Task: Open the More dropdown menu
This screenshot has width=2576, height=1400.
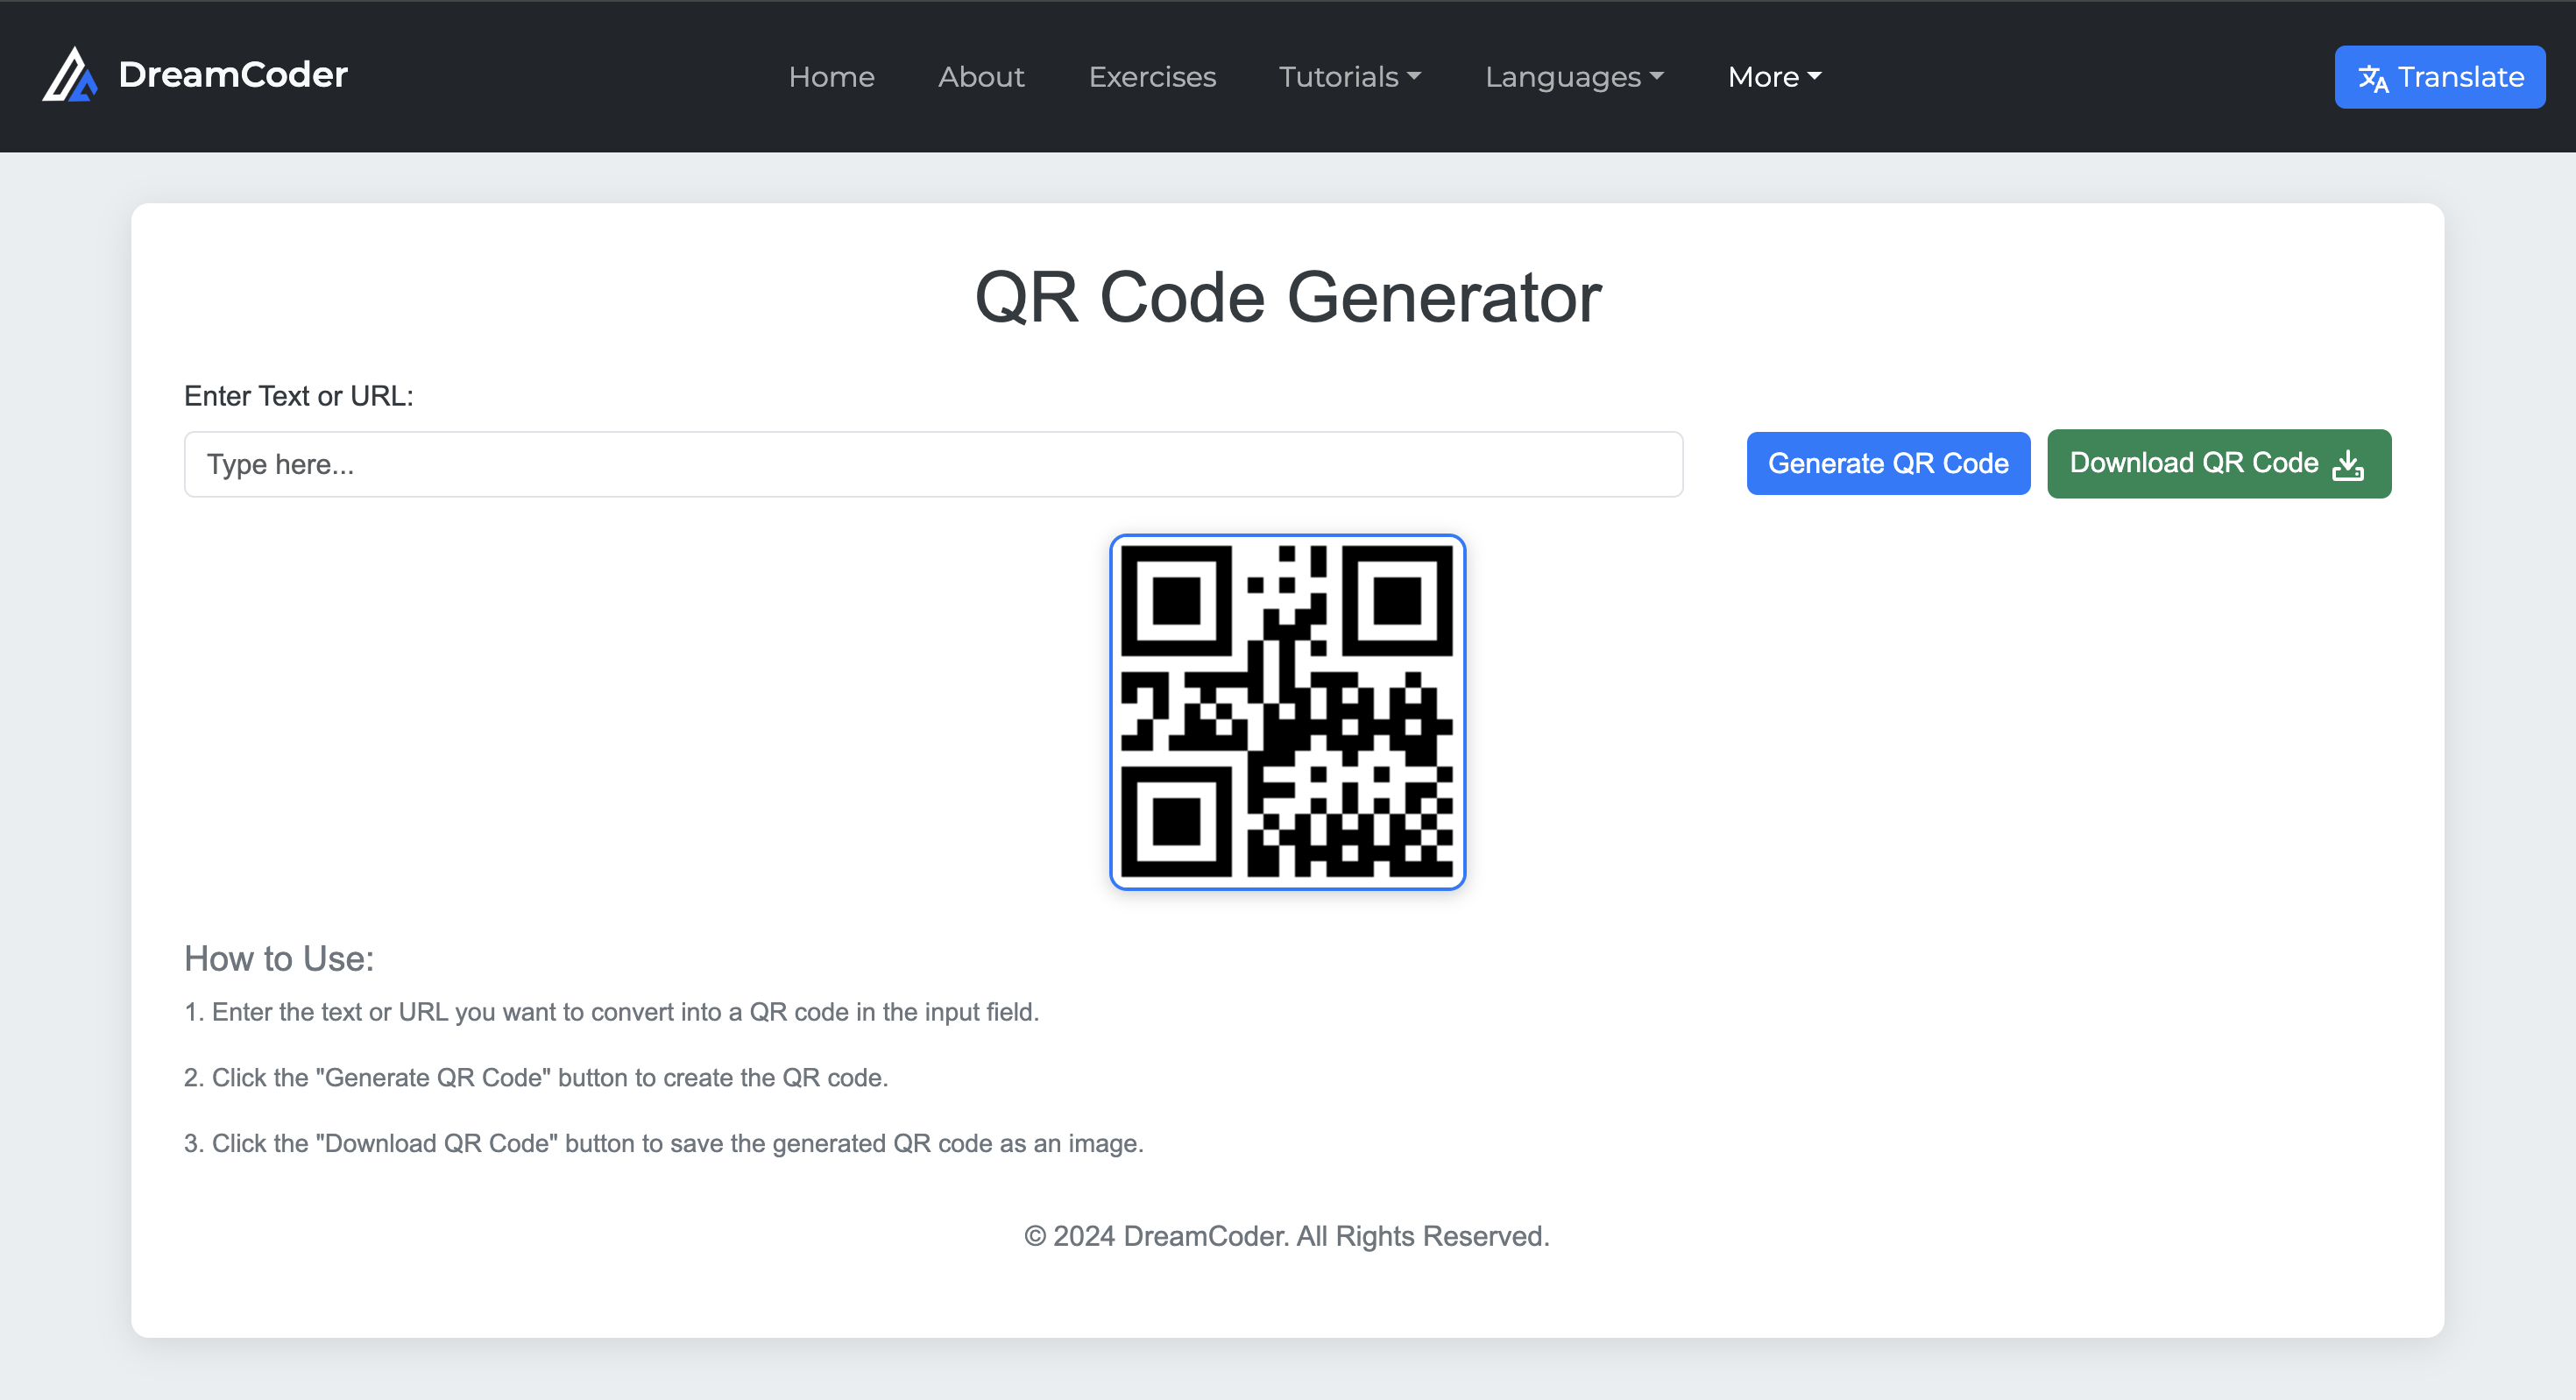Action: click(x=1774, y=77)
